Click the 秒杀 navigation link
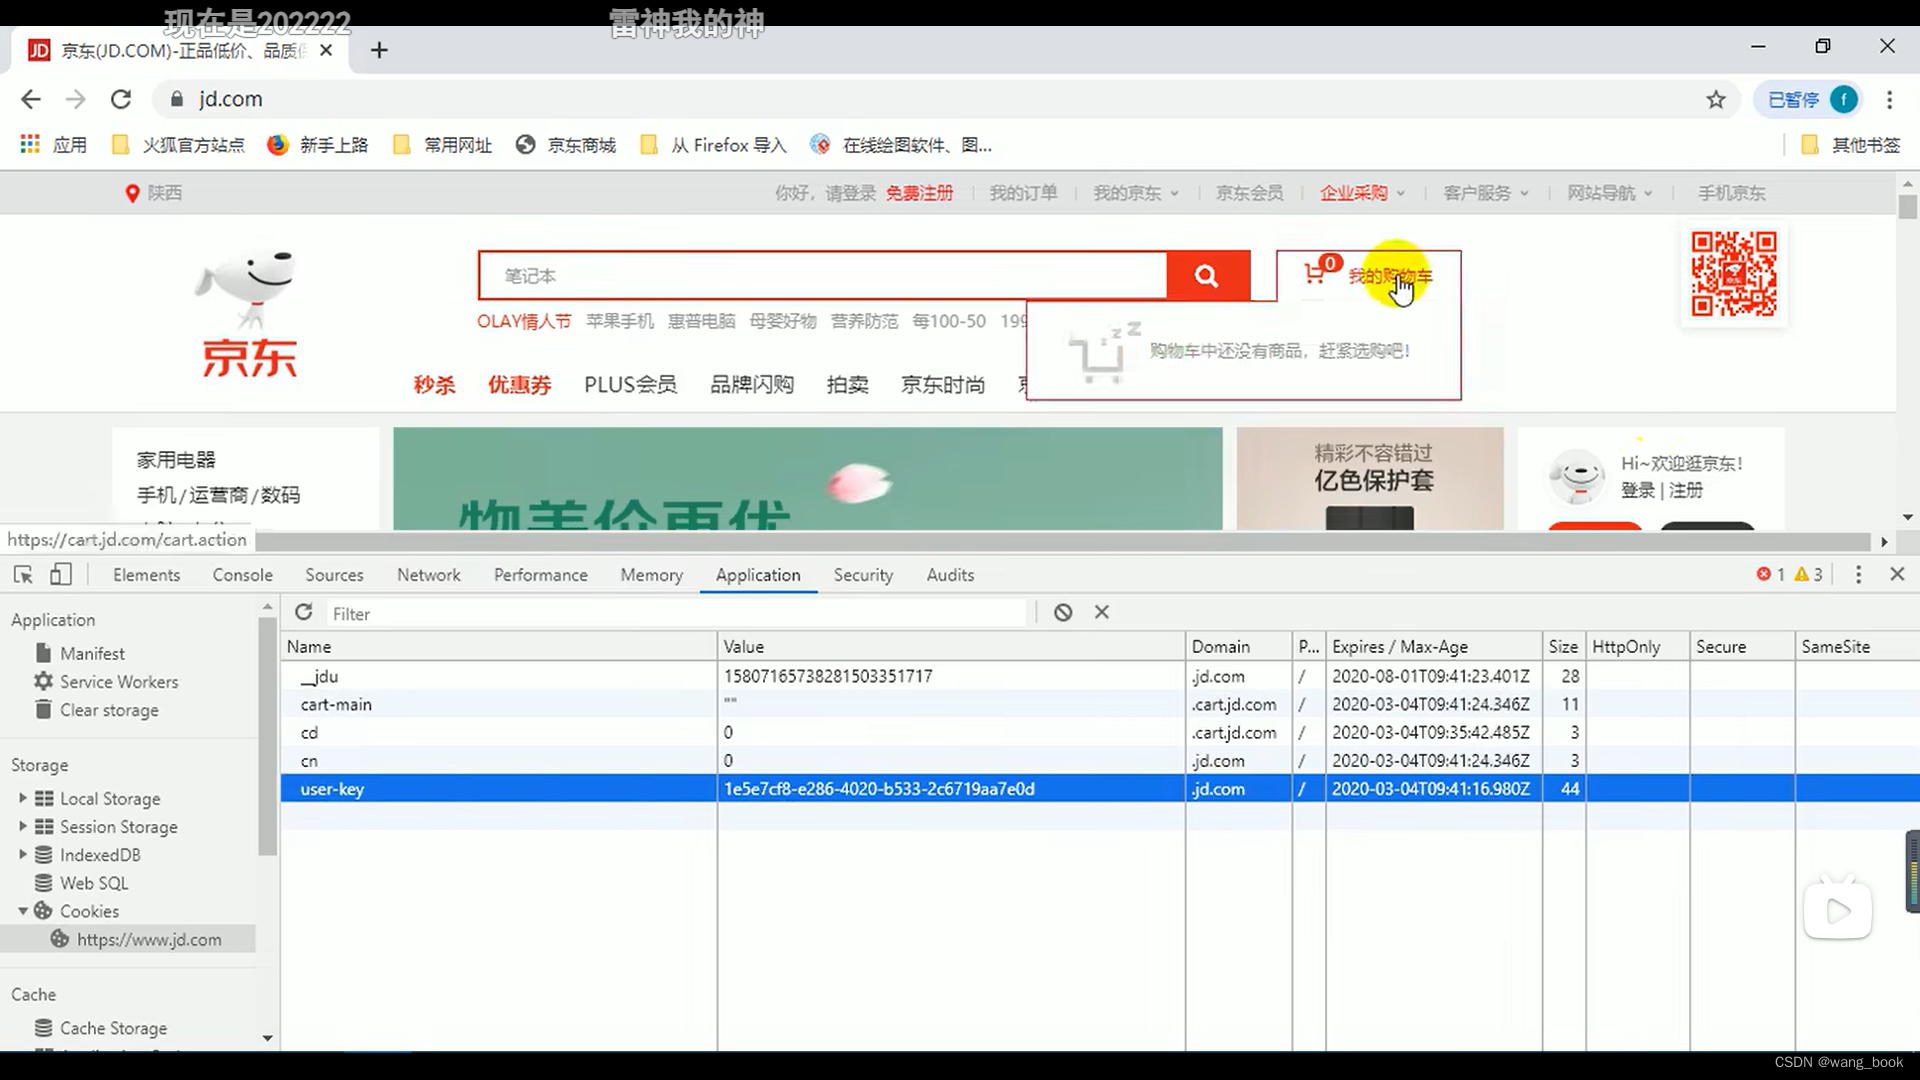Screen dimensions: 1920x1080 click(434, 385)
